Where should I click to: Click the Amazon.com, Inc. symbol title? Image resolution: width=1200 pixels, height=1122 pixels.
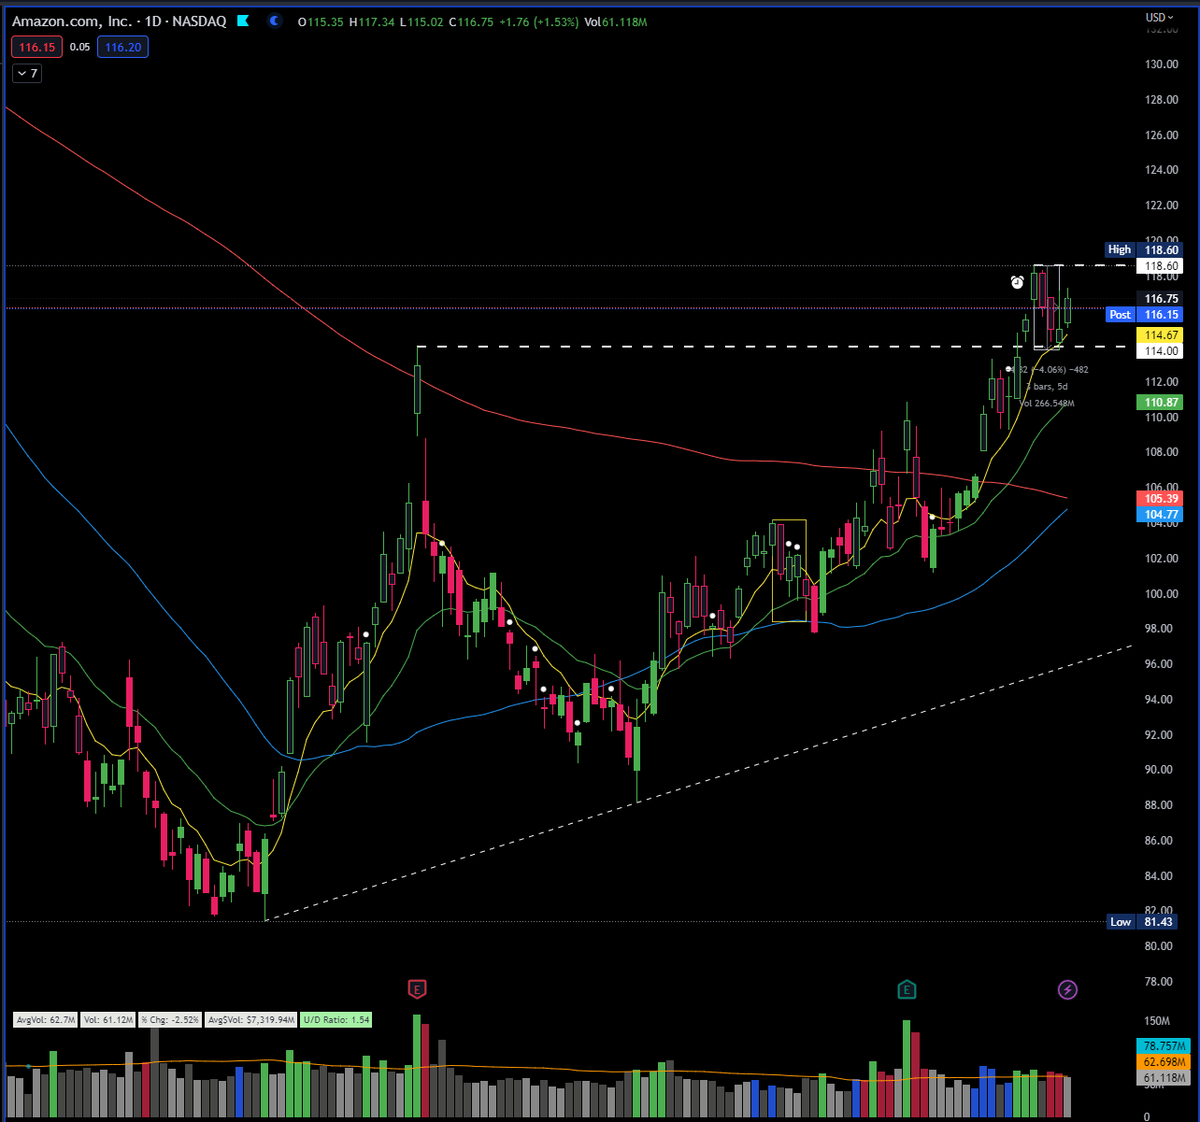click(x=71, y=21)
